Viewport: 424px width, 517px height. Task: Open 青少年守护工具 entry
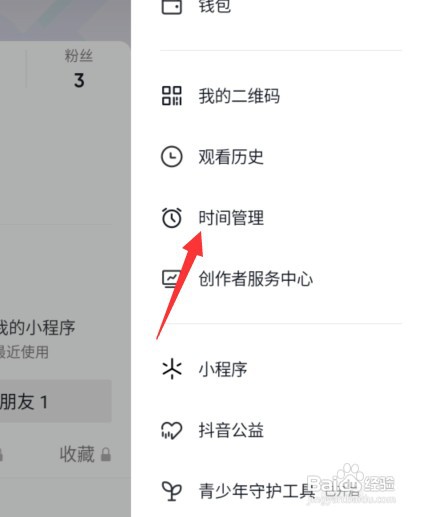(x=256, y=491)
